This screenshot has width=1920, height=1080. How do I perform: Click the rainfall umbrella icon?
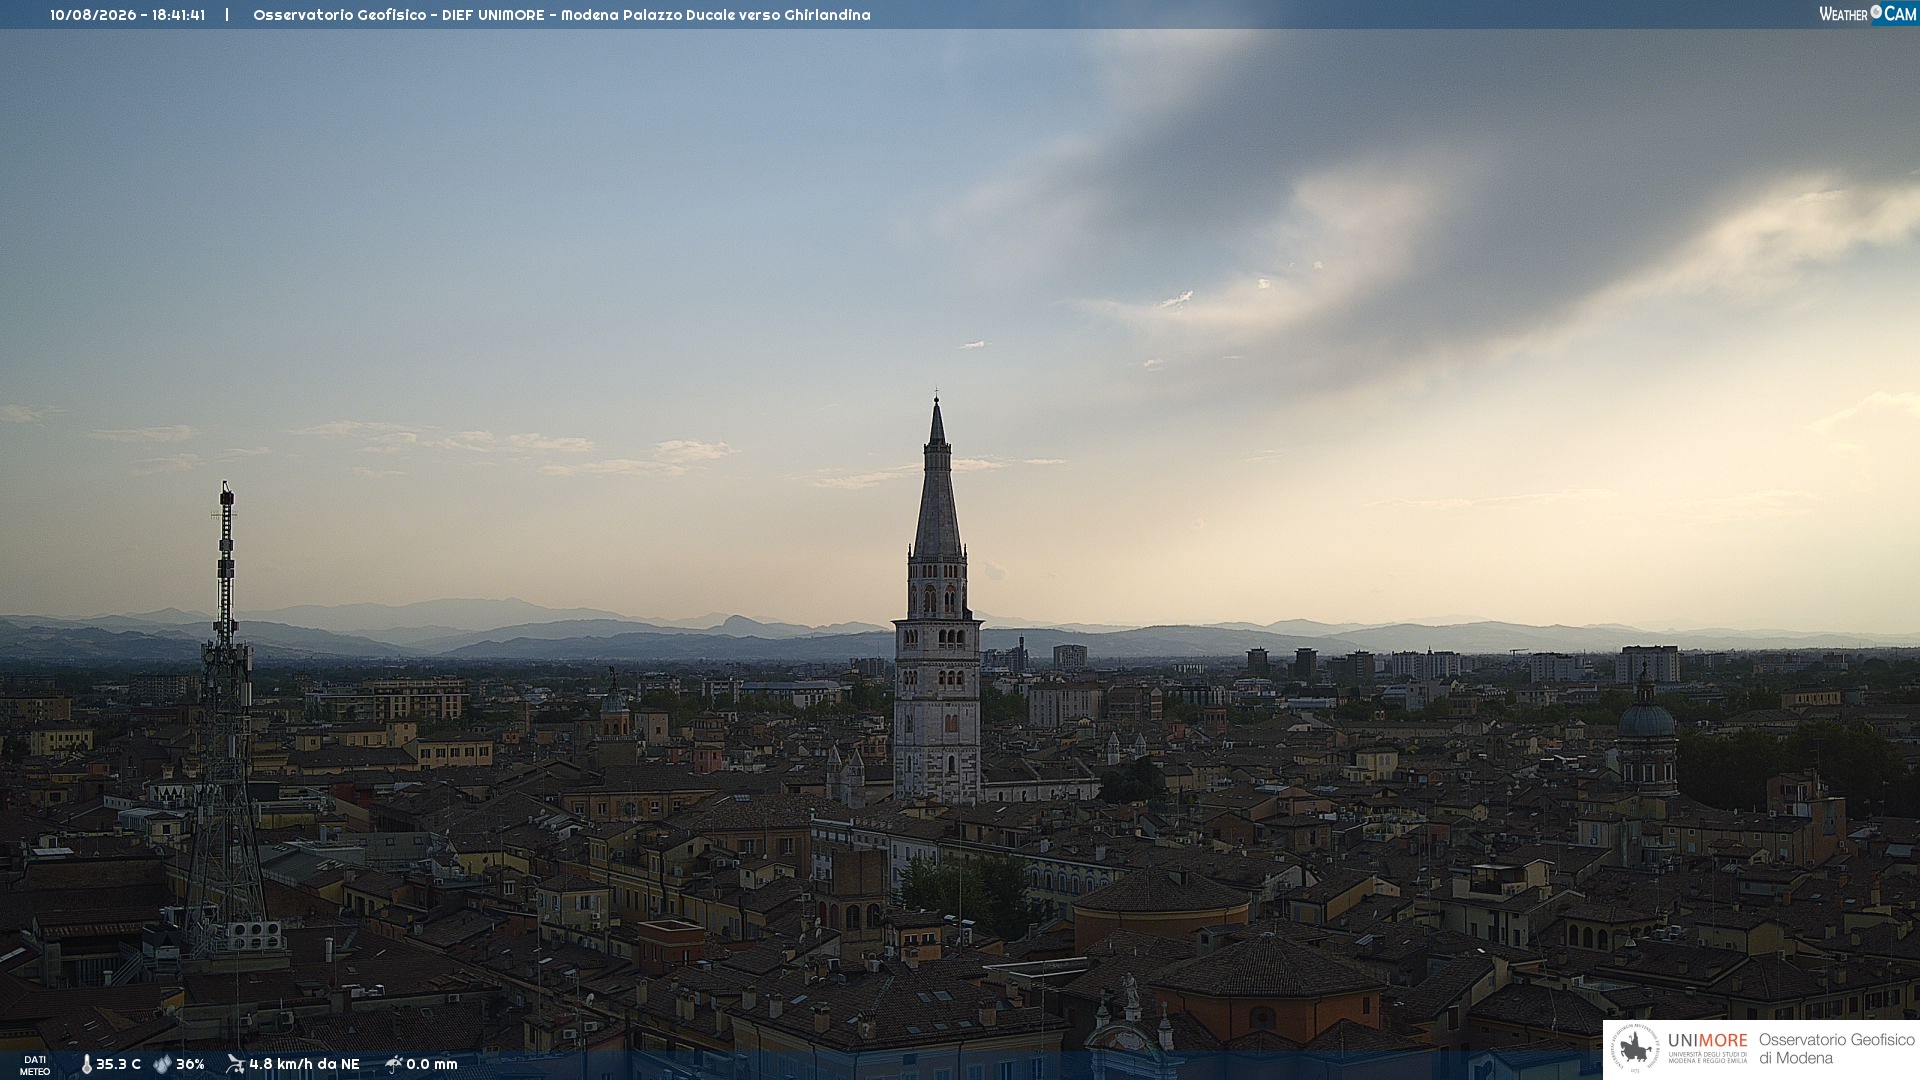[393, 1064]
